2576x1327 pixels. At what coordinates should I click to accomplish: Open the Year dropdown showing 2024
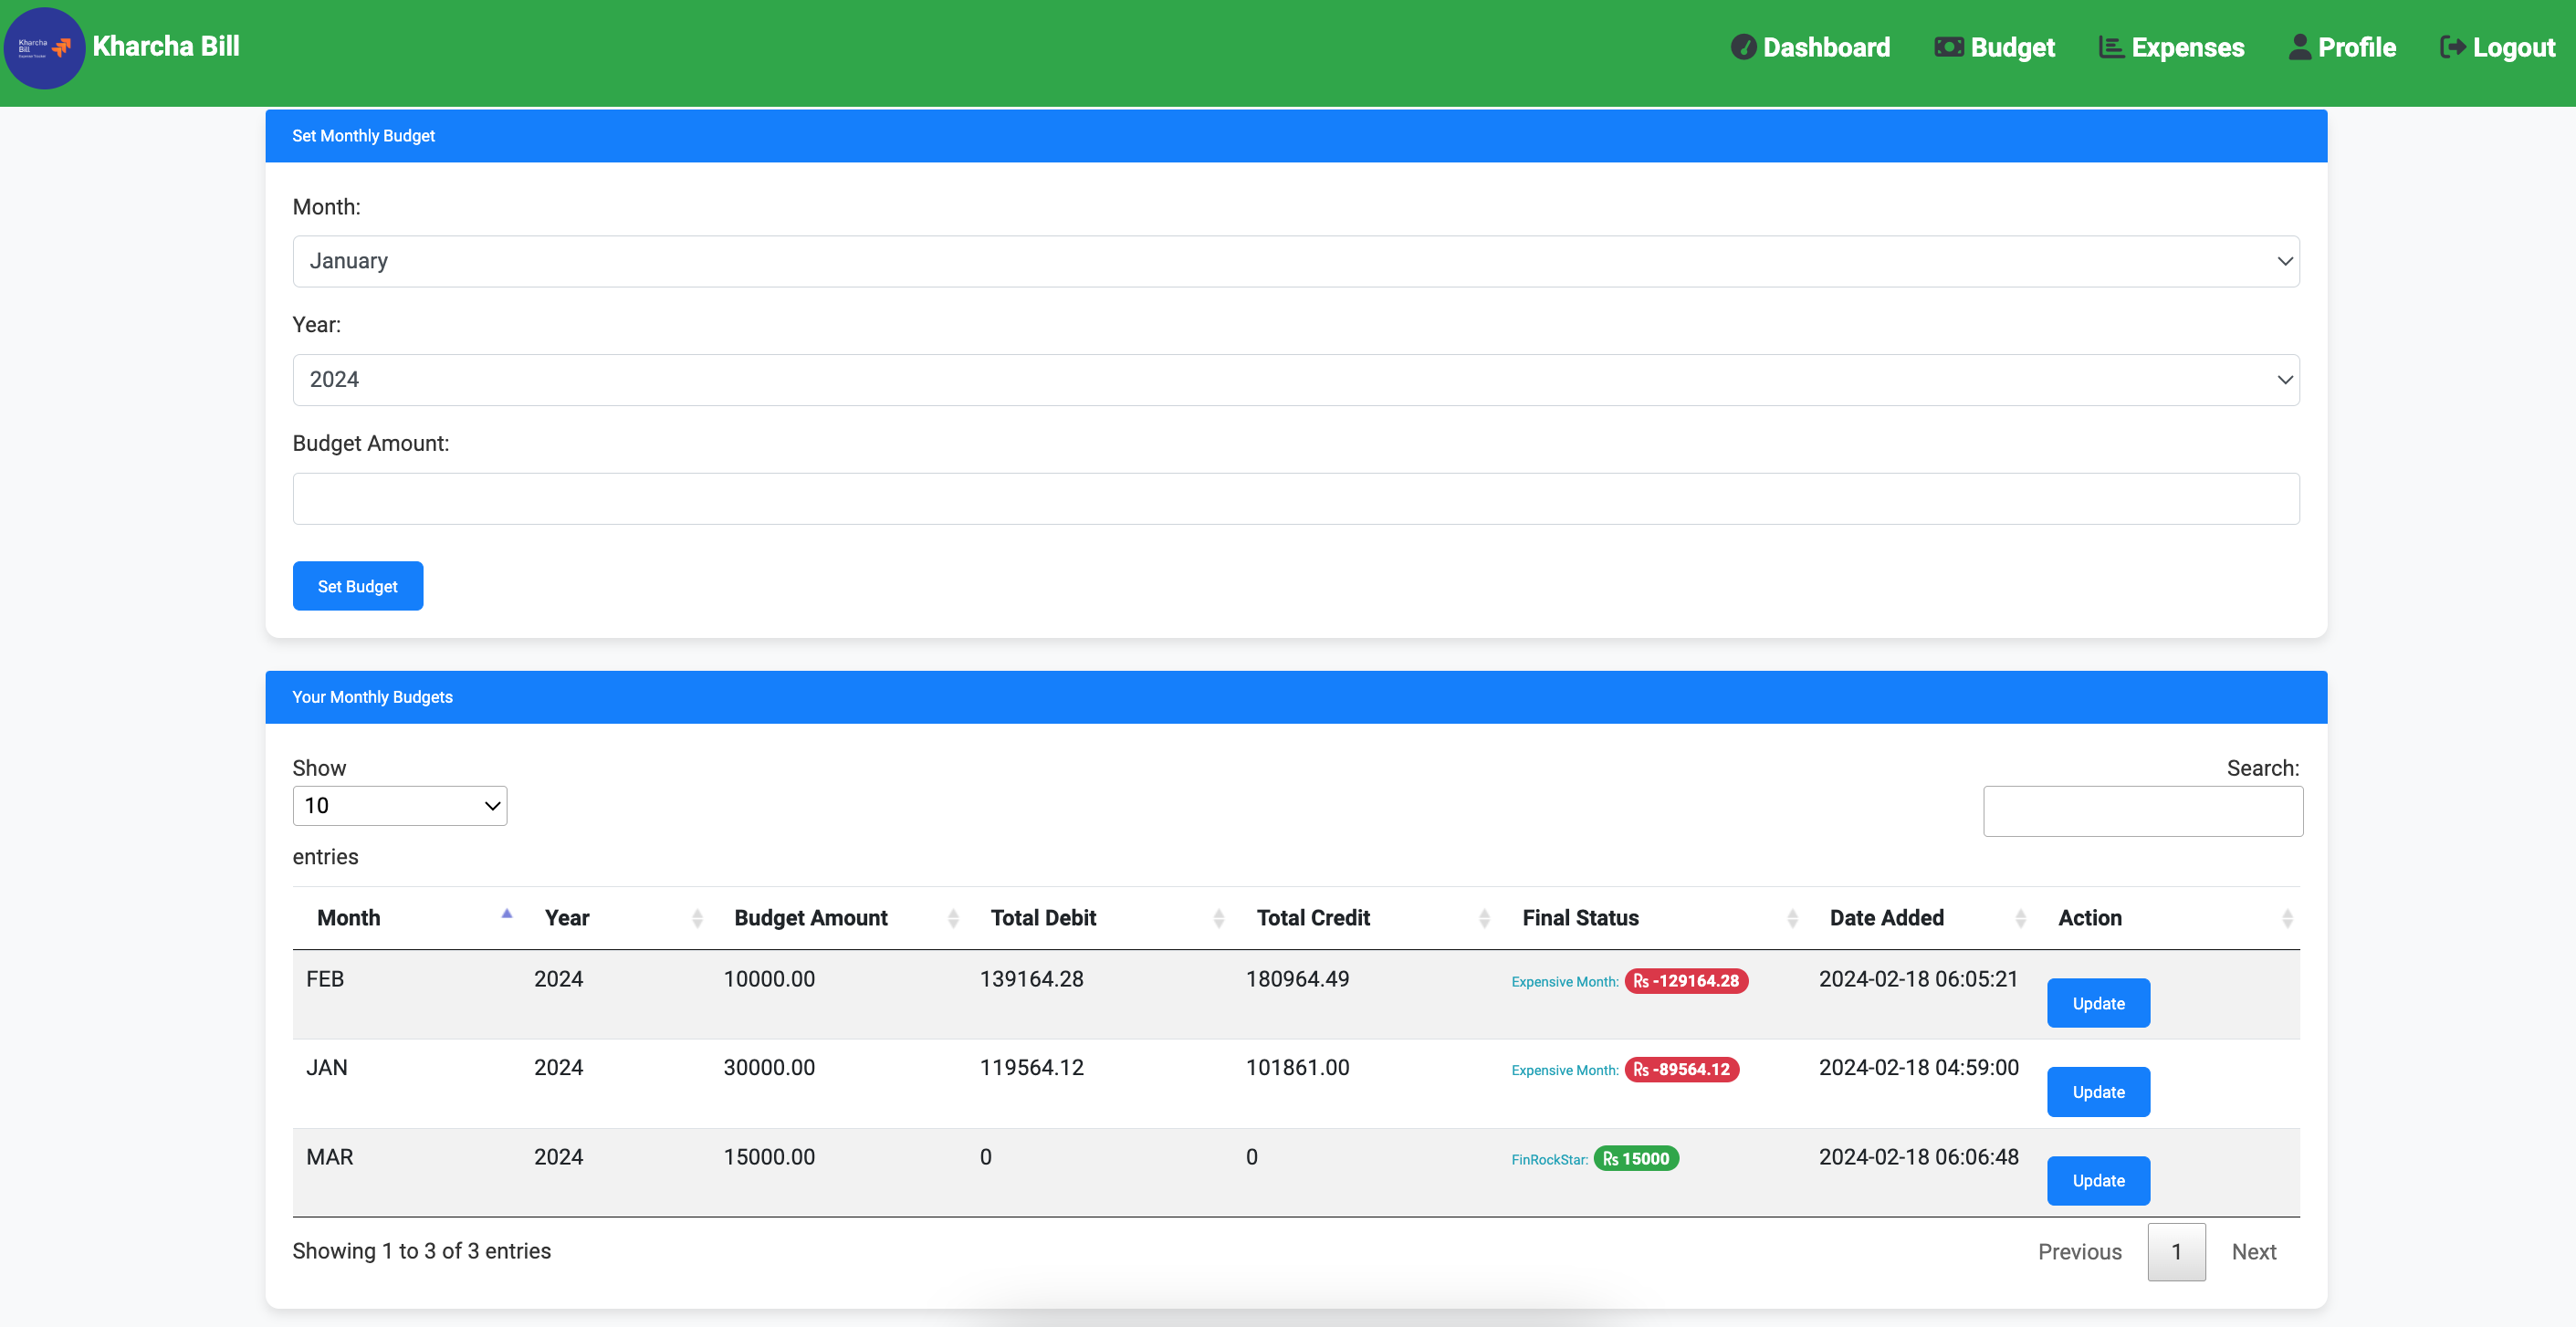coord(1295,379)
